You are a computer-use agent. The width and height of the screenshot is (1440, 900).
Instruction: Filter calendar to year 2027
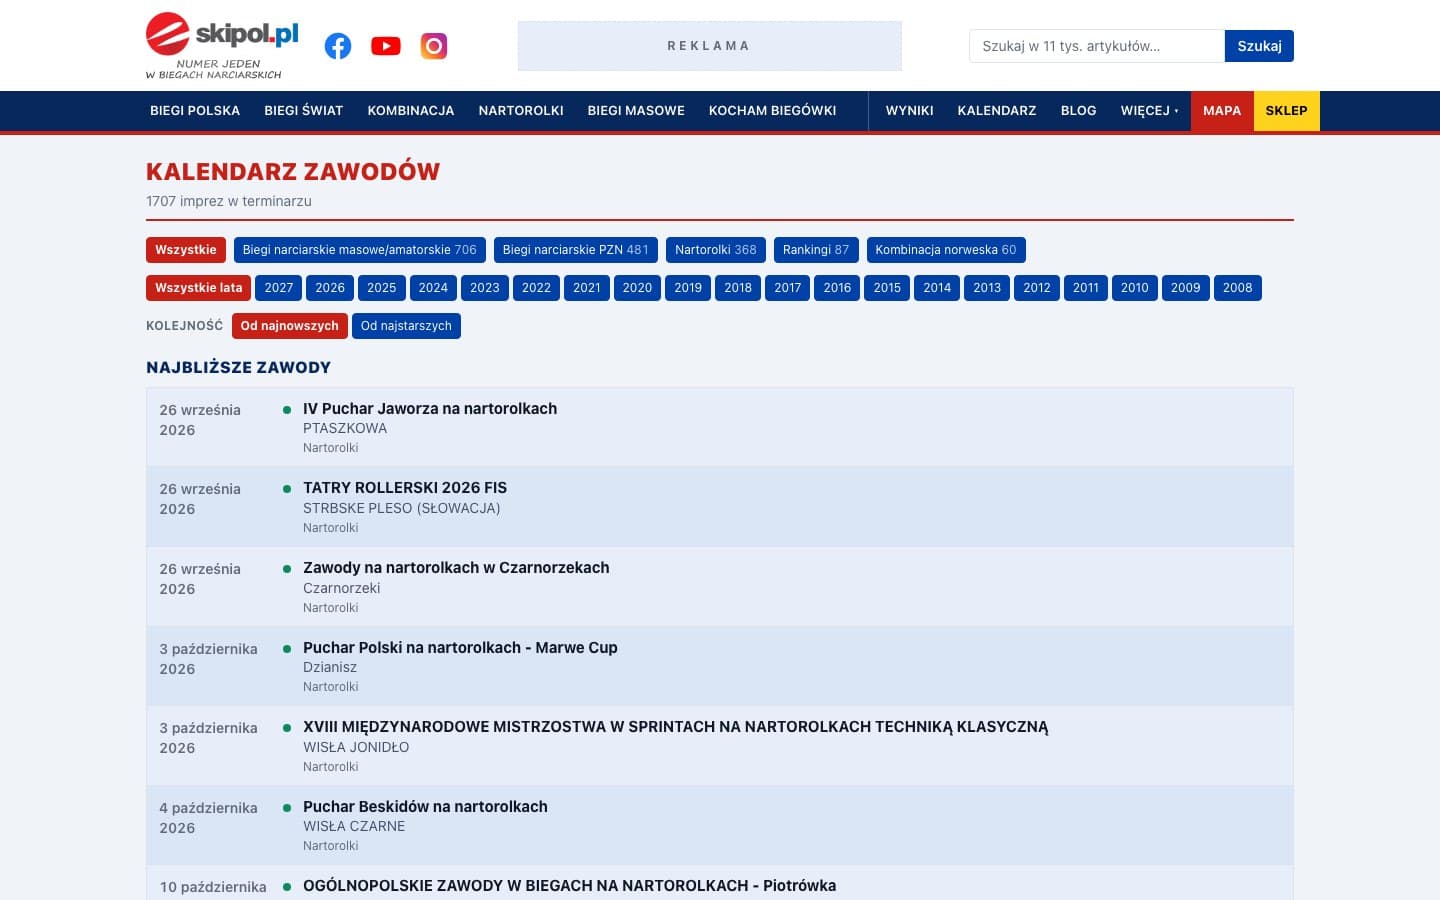[279, 288]
